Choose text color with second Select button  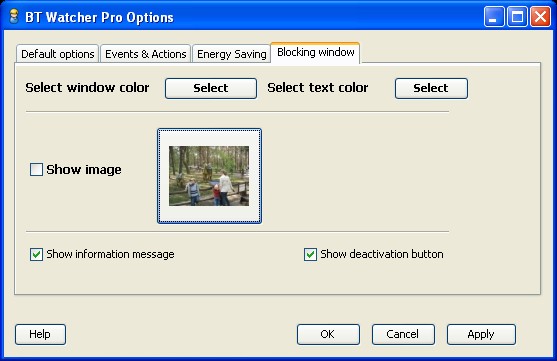coord(431,88)
